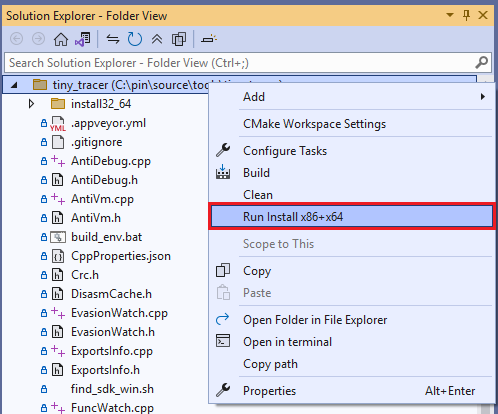
Task: Click the arrow icon beside Open Folder in File Explorer
Action: point(222,319)
